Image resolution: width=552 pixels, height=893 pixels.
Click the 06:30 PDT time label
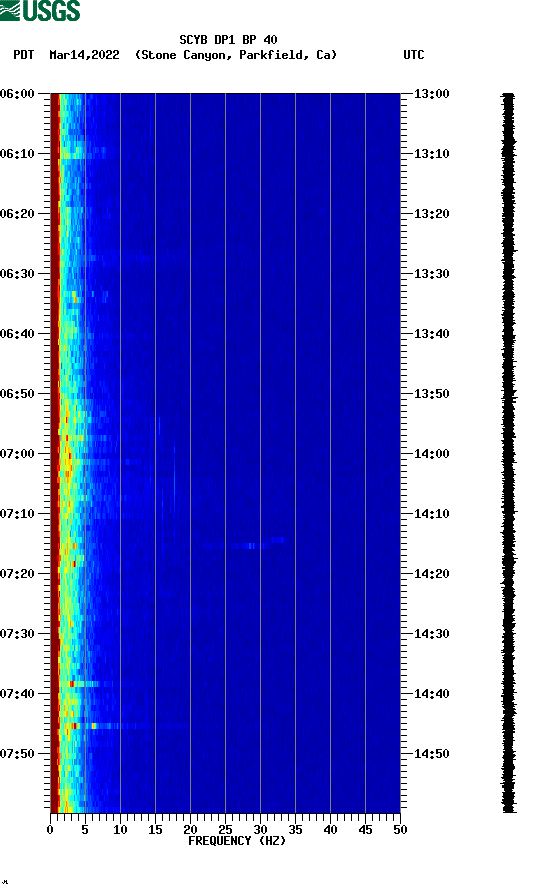(18, 273)
